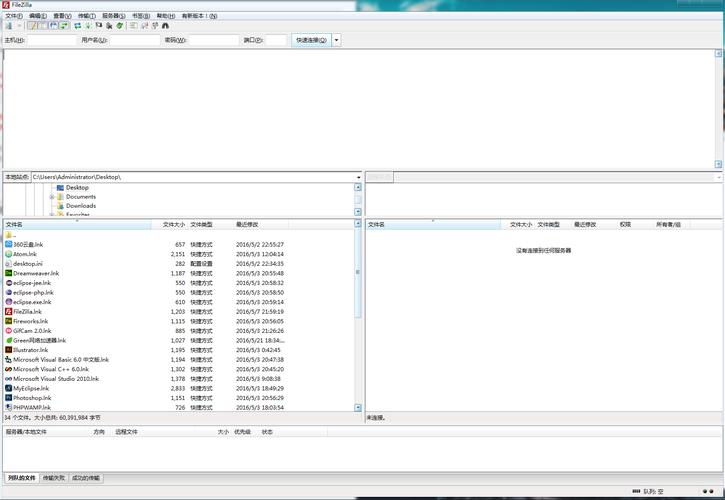Click the 密码(W) password input field
This screenshot has height=500, width=725.
pyautogui.click(x=214, y=40)
